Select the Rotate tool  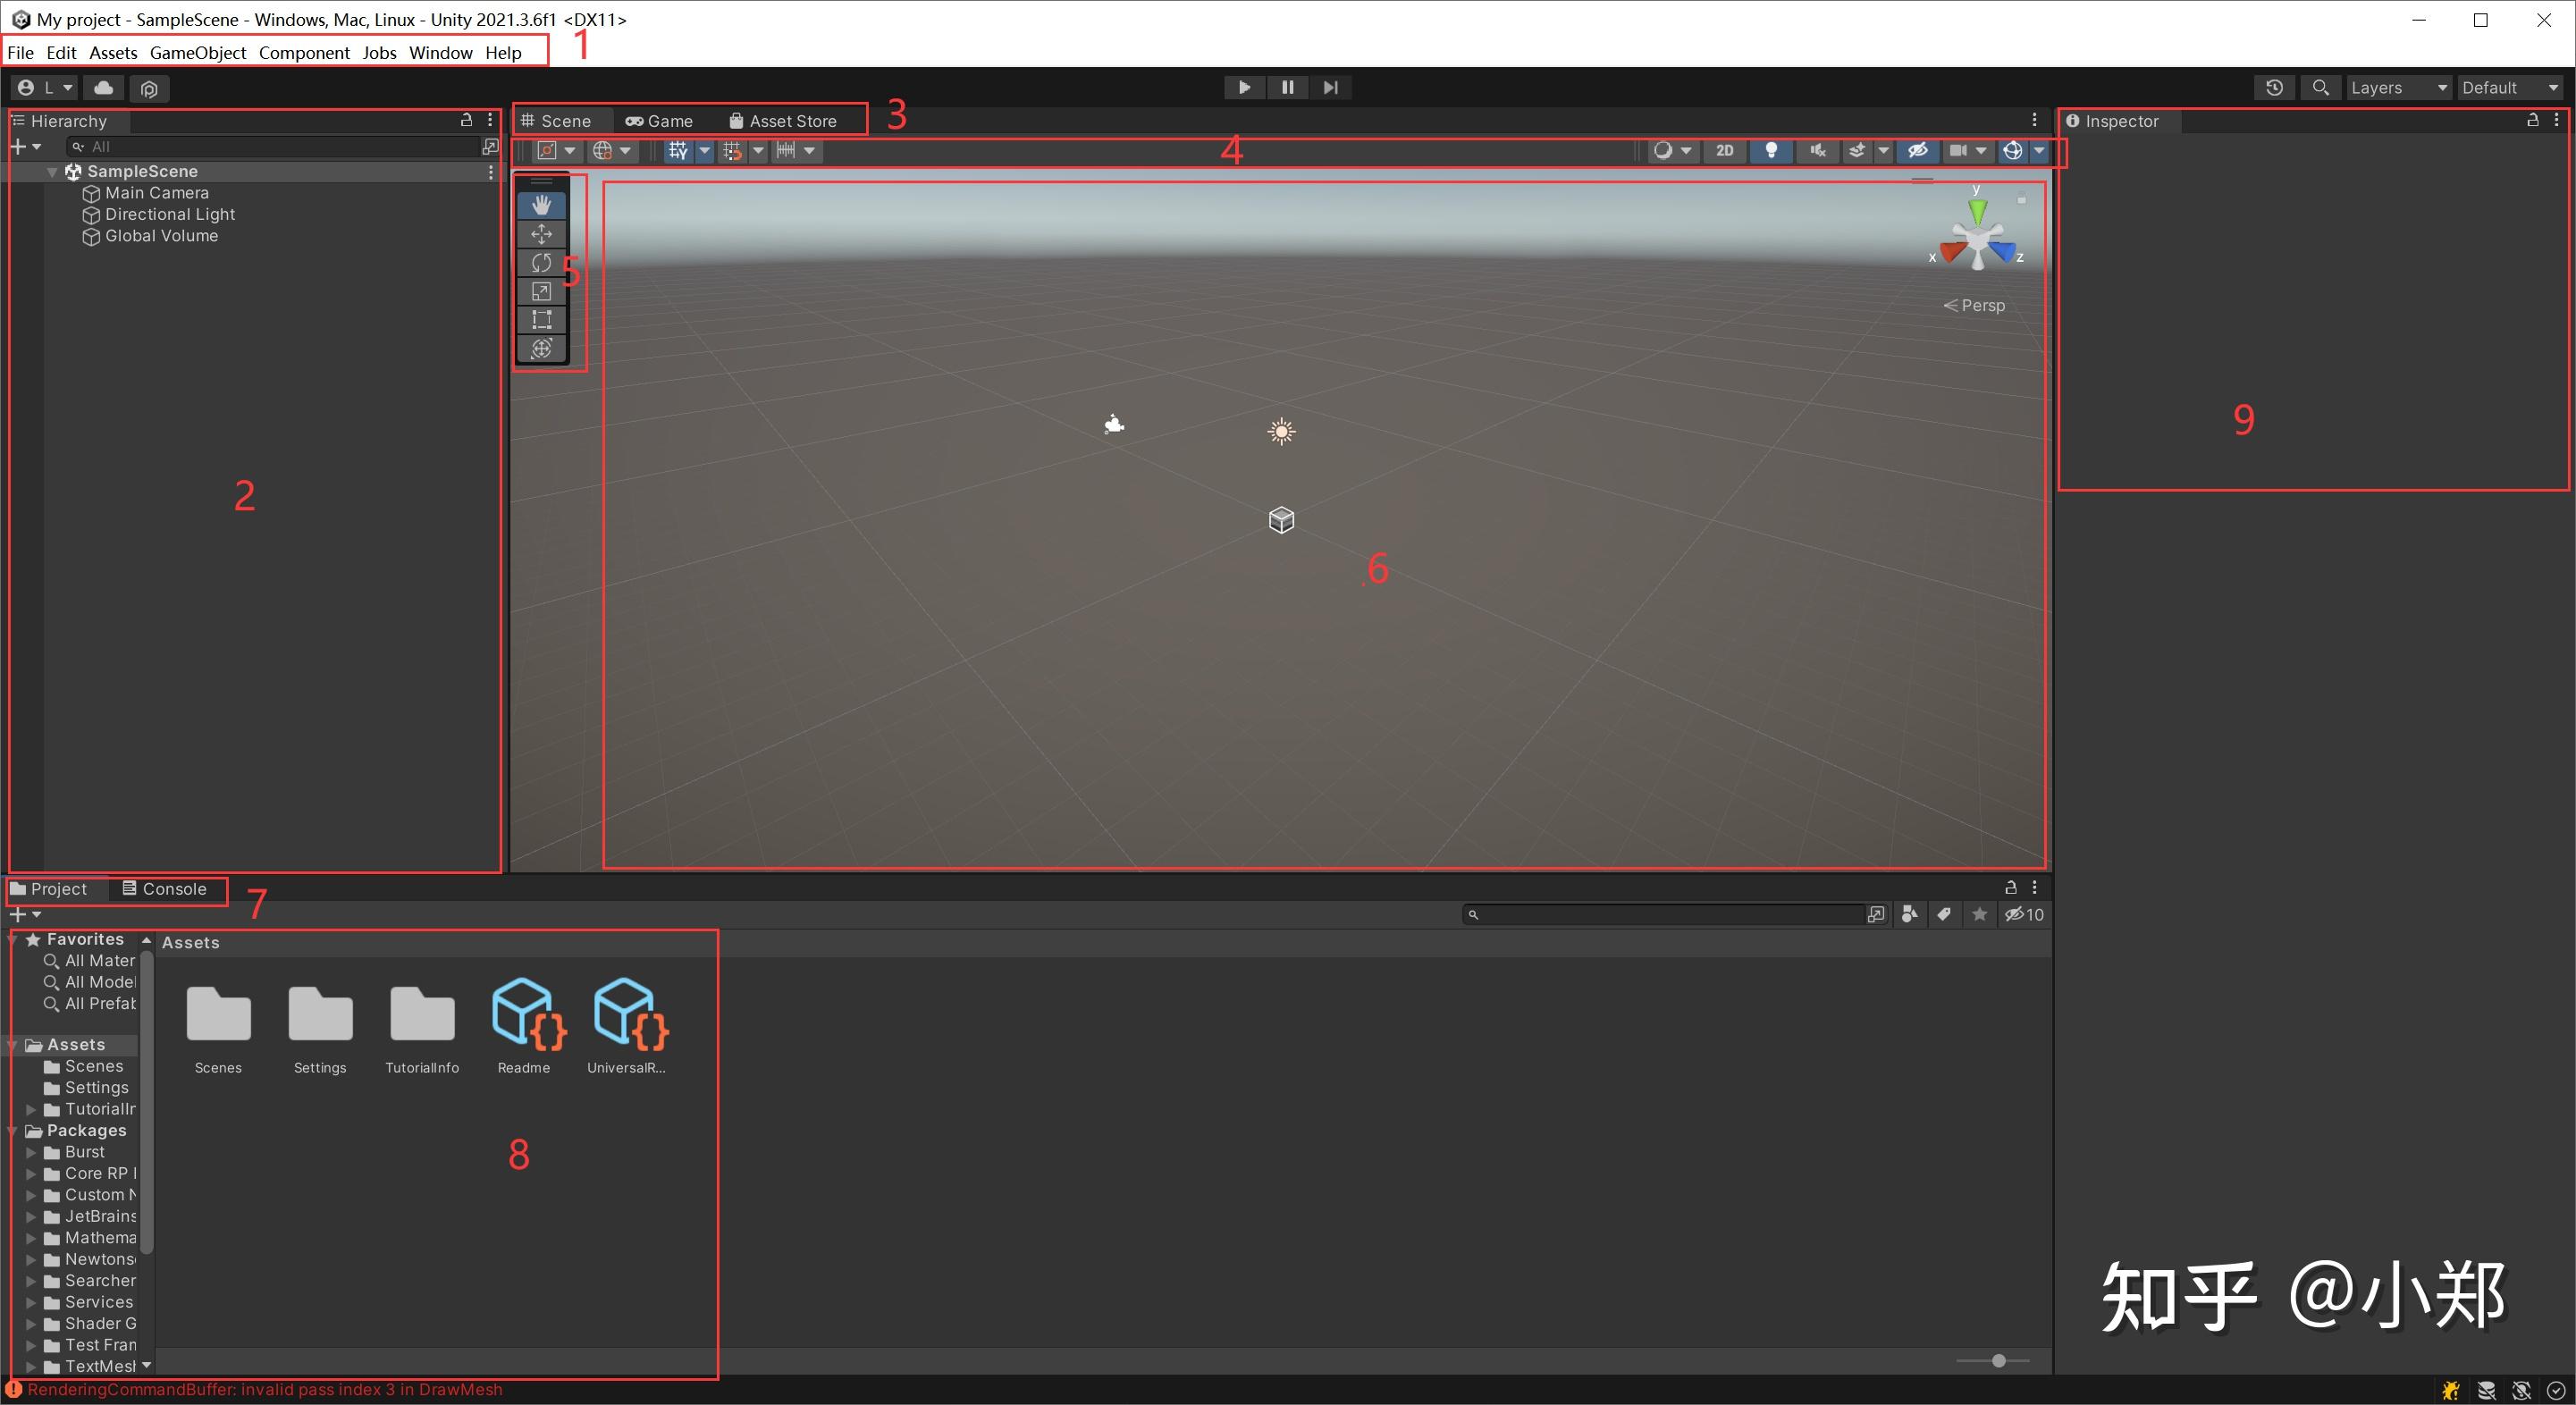tap(541, 262)
